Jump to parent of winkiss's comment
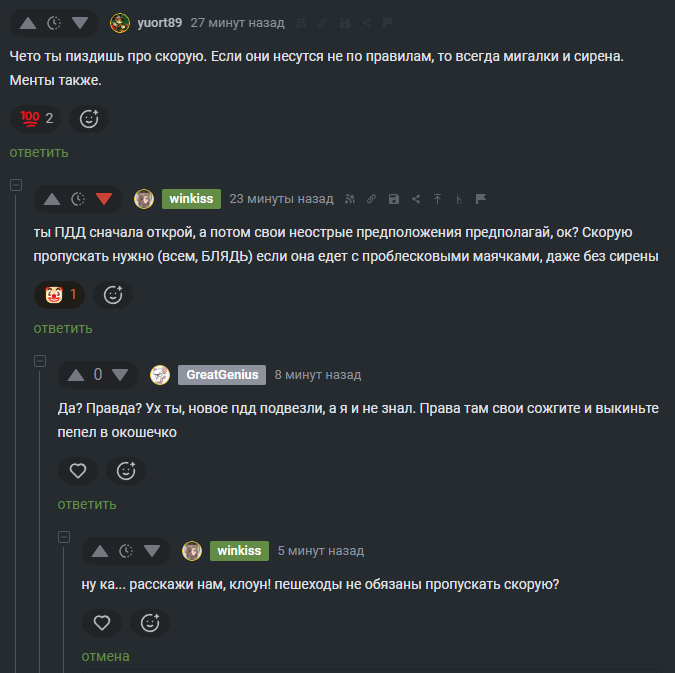This screenshot has width=675, height=673. pyautogui.click(x=437, y=199)
